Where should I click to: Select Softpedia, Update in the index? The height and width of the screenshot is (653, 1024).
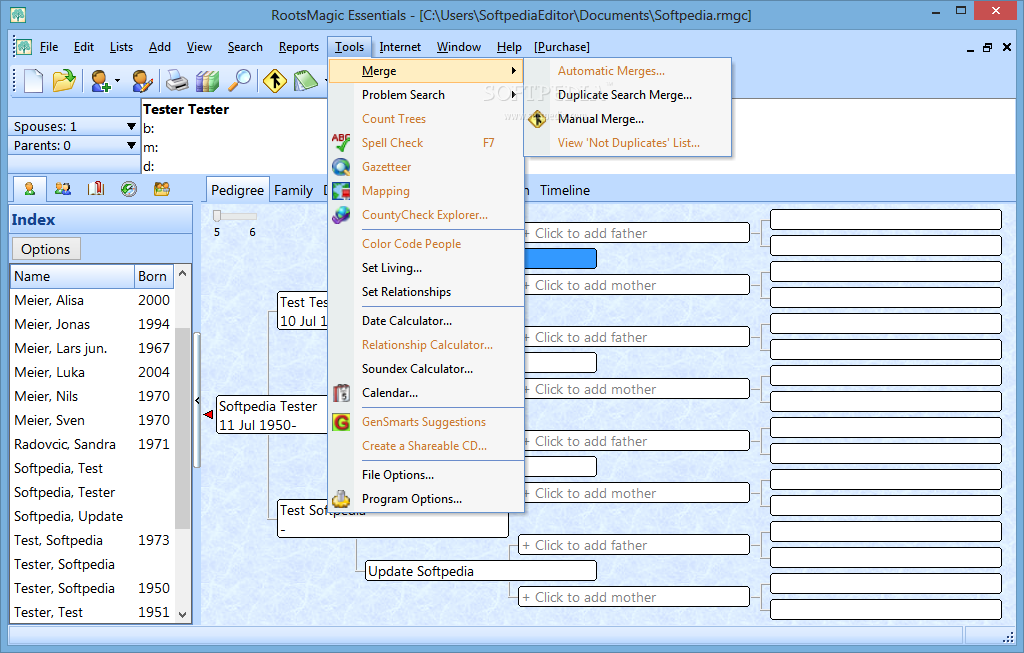(x=93, y=516)
